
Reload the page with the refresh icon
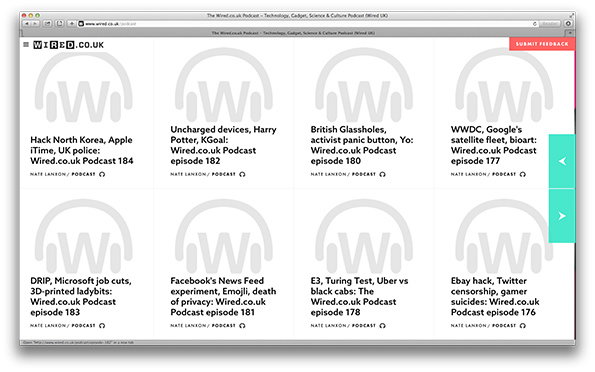pos(535,24)
